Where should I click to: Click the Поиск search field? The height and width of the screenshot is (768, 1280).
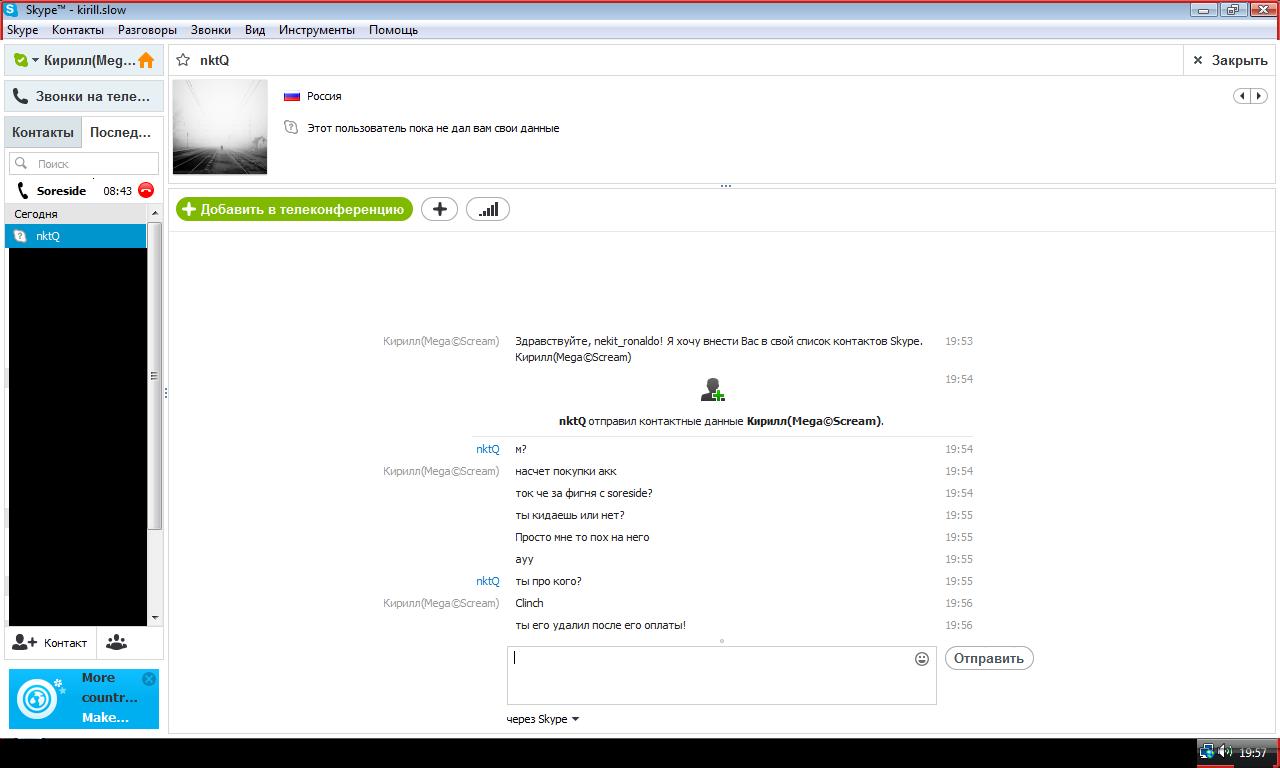(84, 163)
